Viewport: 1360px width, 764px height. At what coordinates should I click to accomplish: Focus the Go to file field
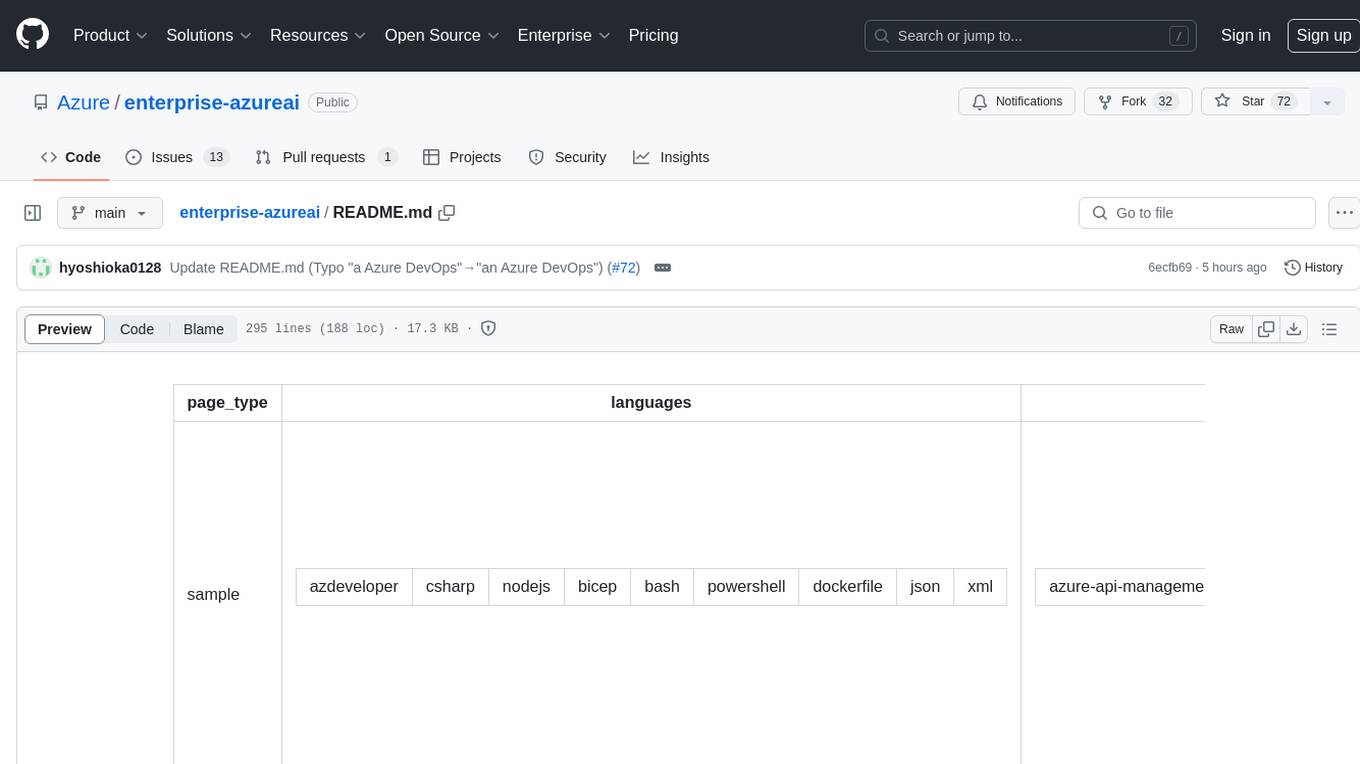pos(1197,213)
